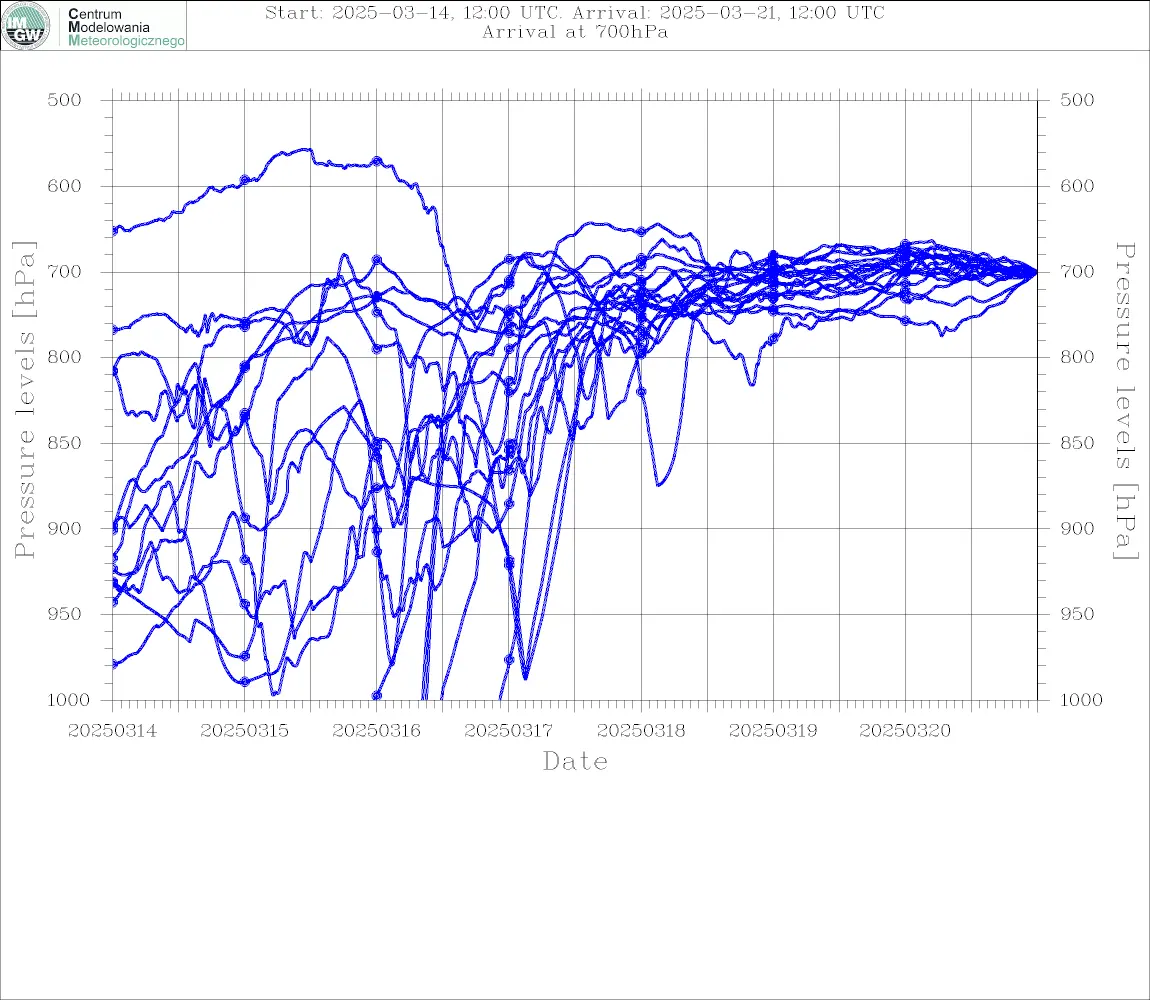This screenshot has width=1150, height=1000.
Task: Click the date label 20250316
Action: [376, 731]
